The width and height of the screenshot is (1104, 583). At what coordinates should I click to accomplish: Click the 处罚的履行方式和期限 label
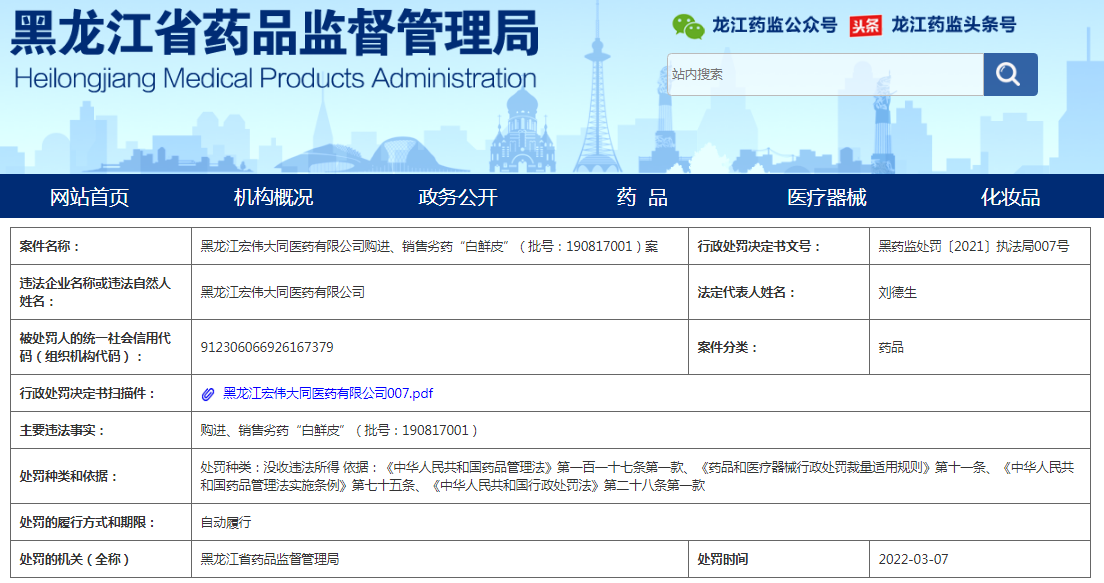(87, 522)
